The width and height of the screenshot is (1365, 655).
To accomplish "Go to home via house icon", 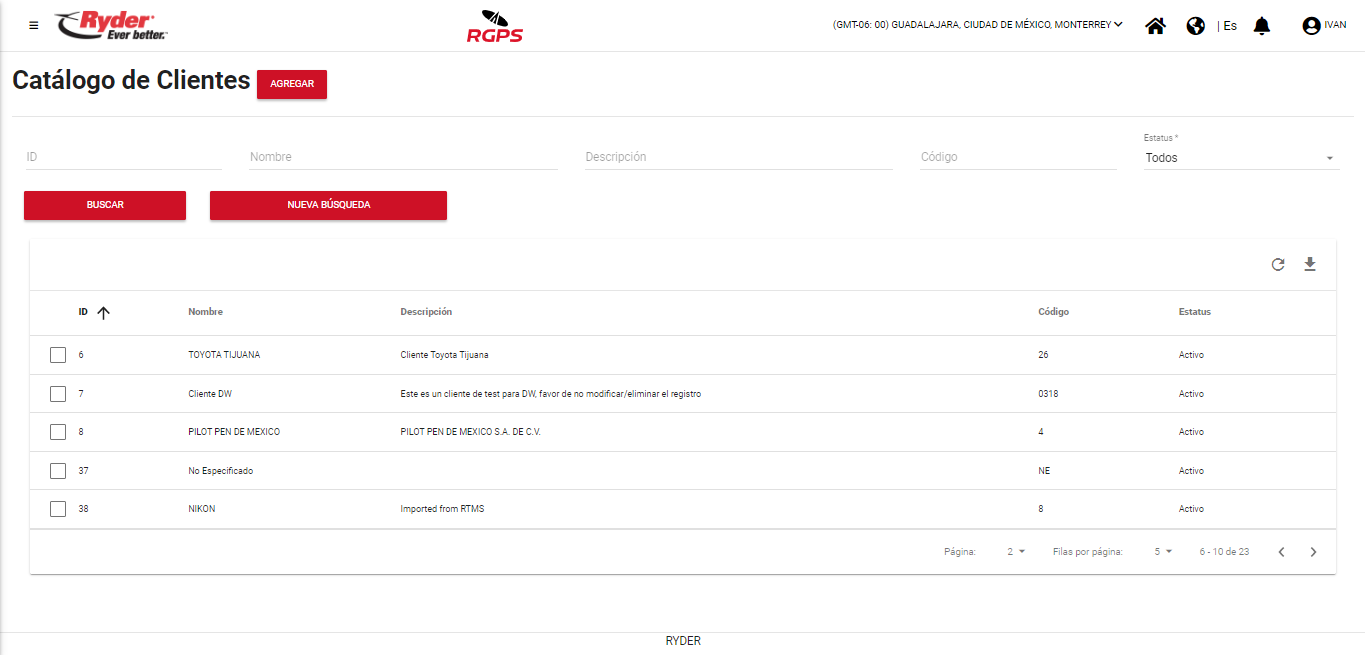I will tap(1155, 26).
